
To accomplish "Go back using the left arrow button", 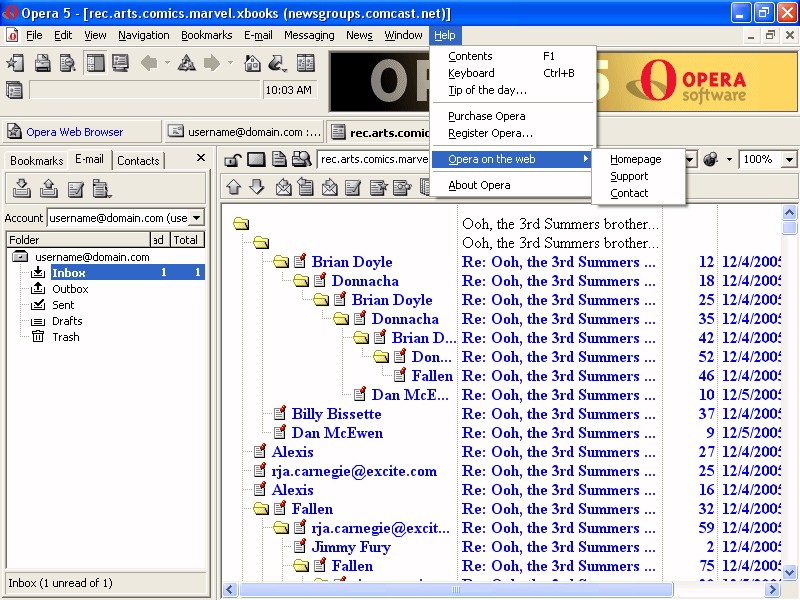I will [149, 63].
